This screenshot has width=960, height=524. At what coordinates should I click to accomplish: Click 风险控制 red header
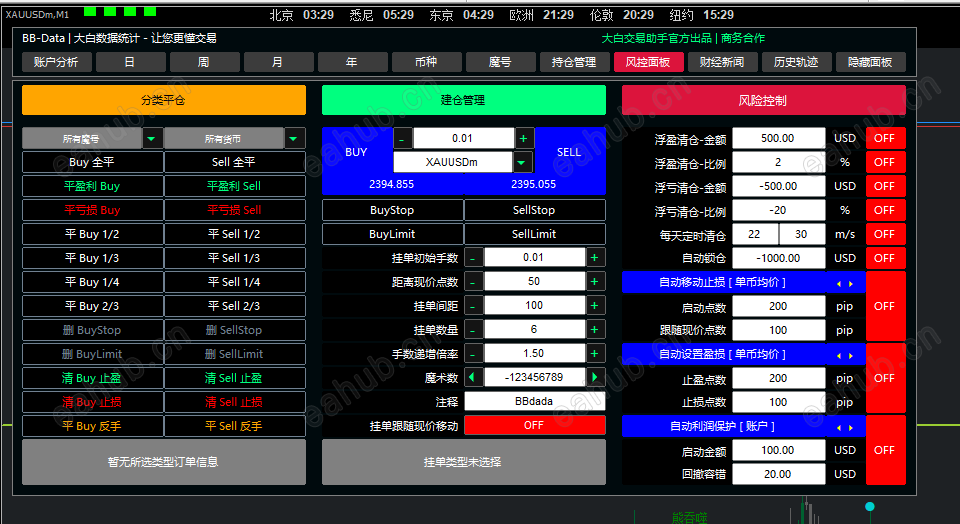763,100
